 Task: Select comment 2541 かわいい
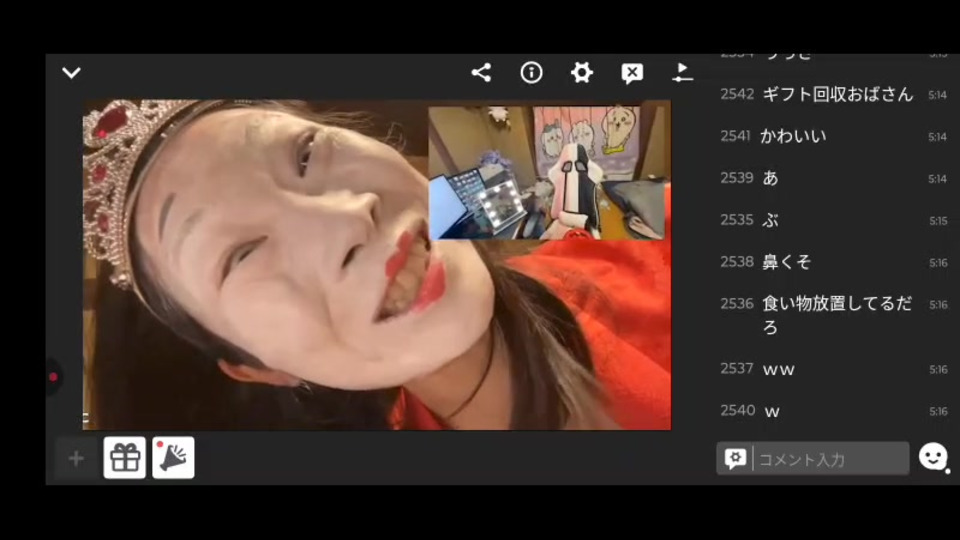coord(834,136)
